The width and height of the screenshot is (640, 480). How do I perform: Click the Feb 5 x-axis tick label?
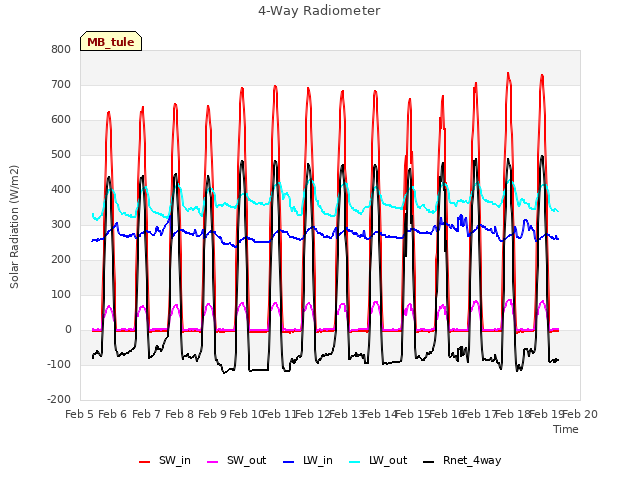pos(80,414)
